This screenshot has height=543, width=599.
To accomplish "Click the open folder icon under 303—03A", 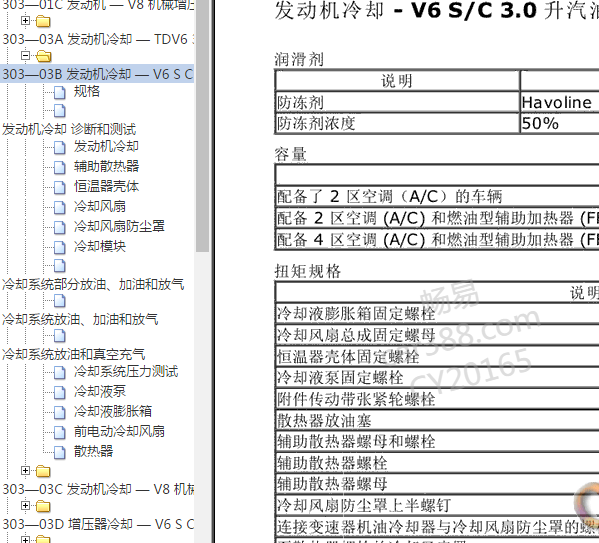I will [x=43, y=57].
